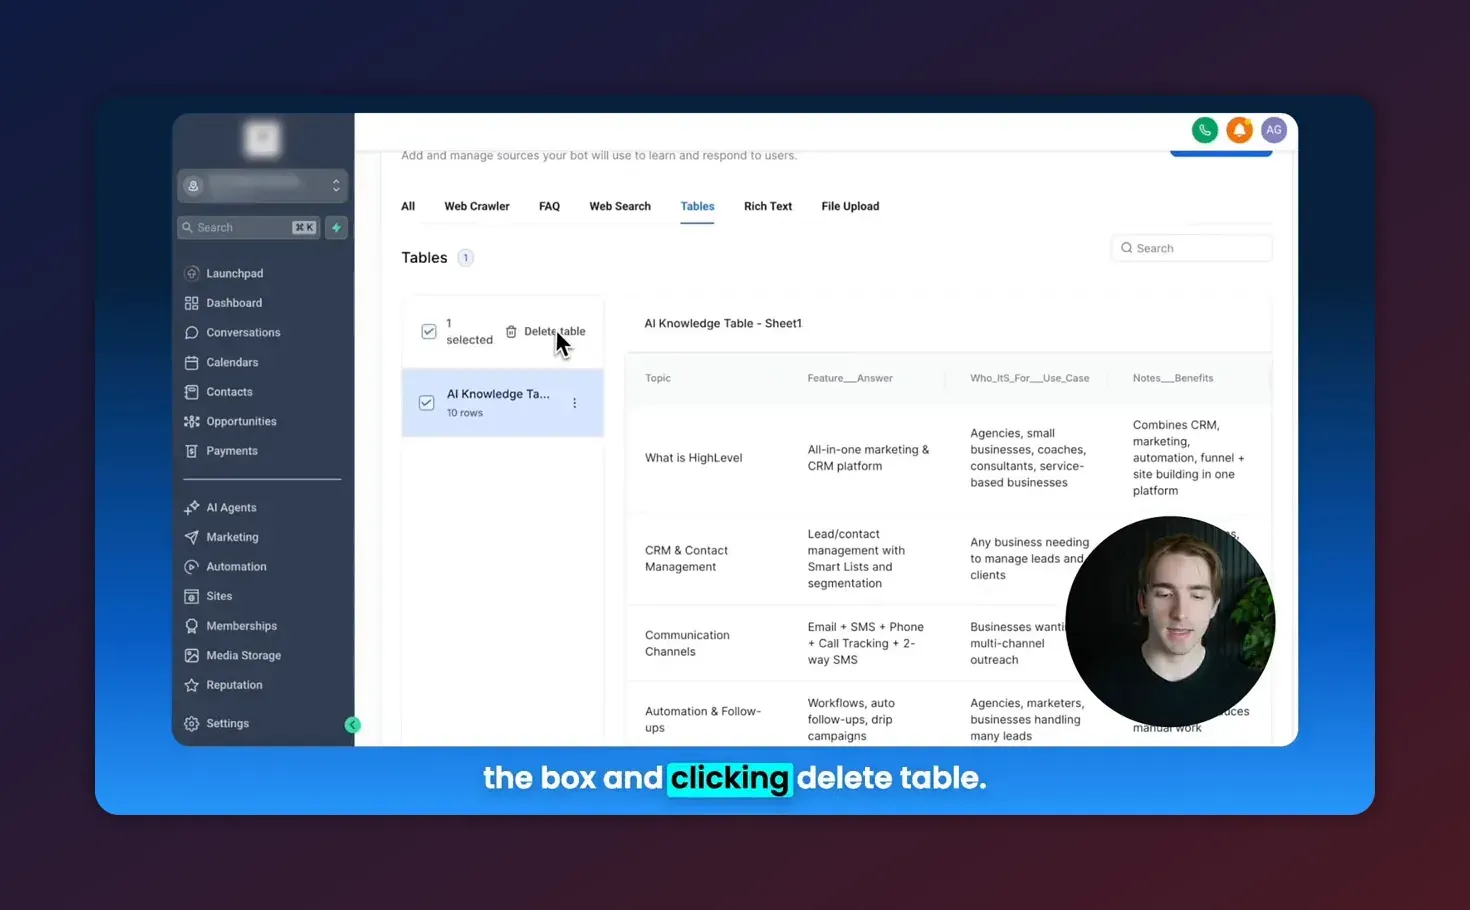Click the Delete table button
The width and height of the screenshot is (1470, 910).
coord(546,332)
